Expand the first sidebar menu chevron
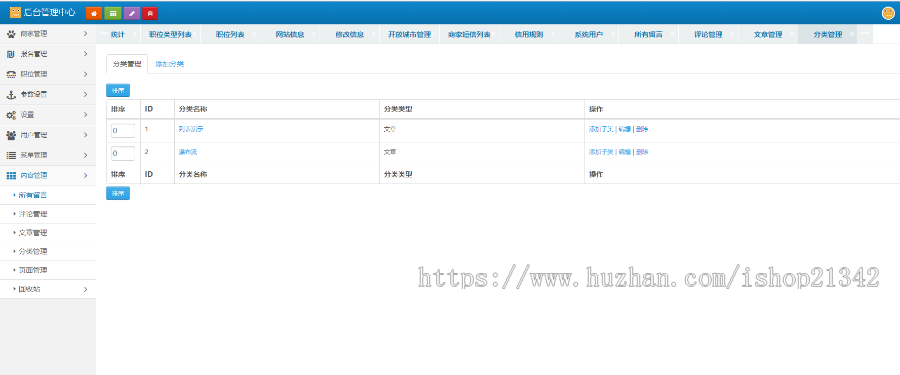This screenshot has width=900, height=375. (85, 34)
